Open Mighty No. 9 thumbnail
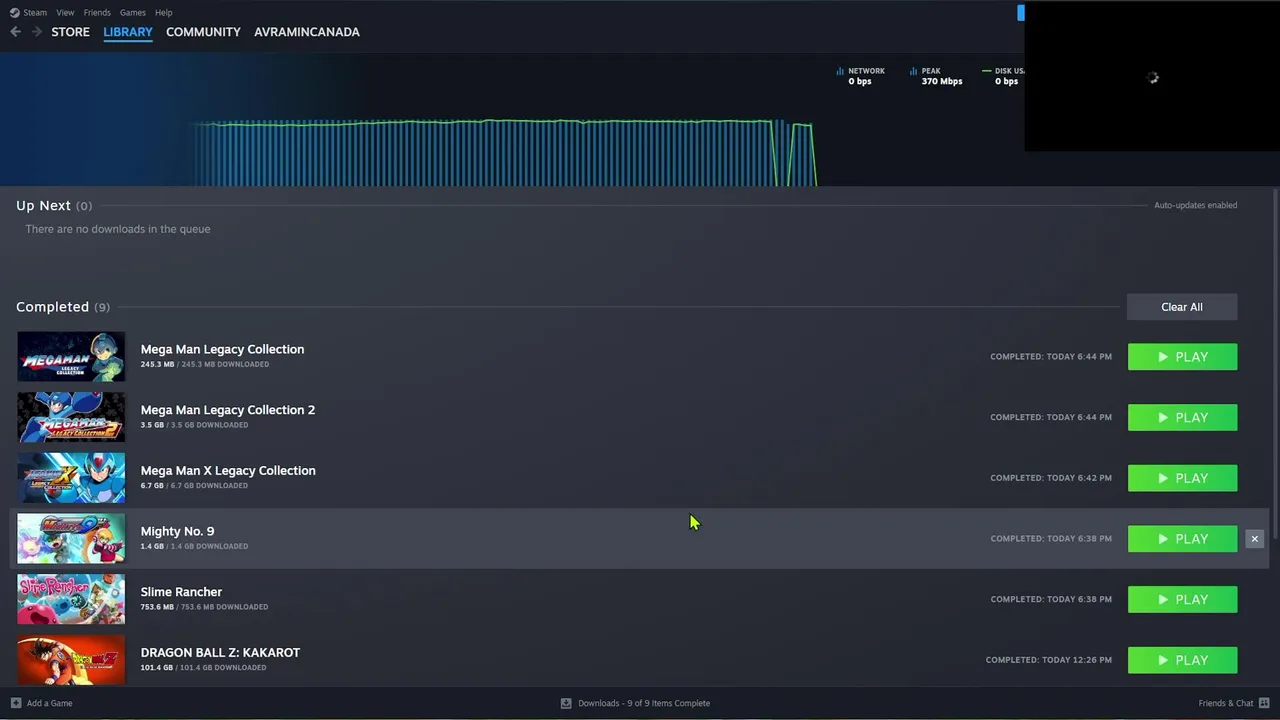Screen dimensions: 1280x720 point(71,539)
